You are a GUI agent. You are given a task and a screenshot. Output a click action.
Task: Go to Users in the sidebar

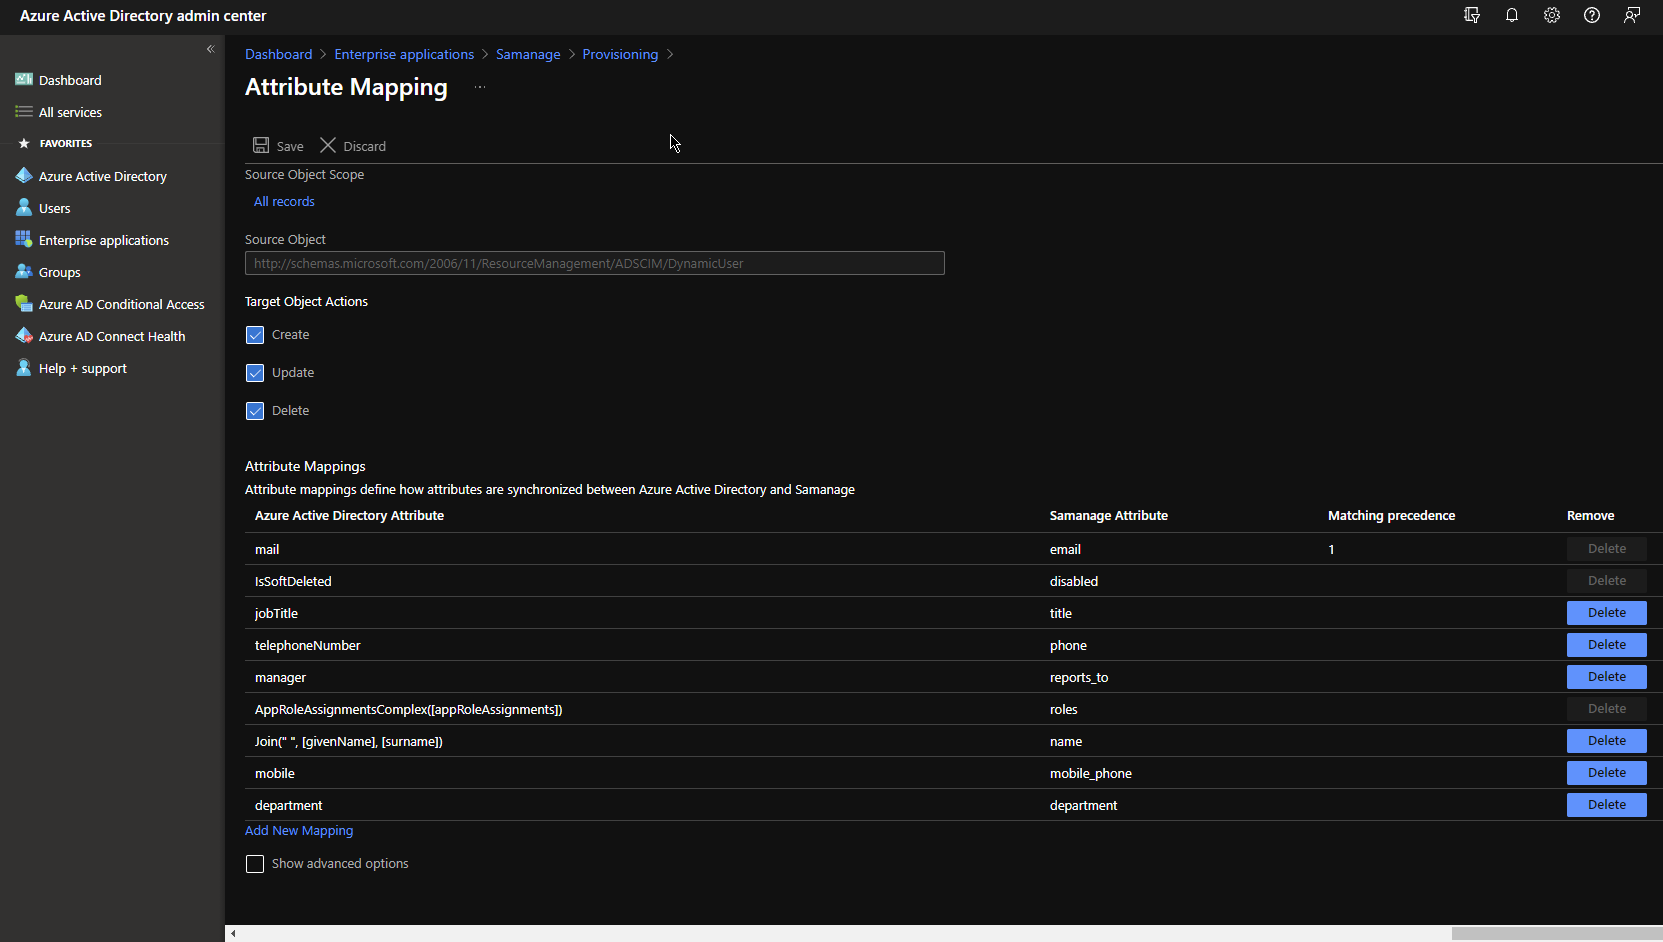click(x=55, y=208)
